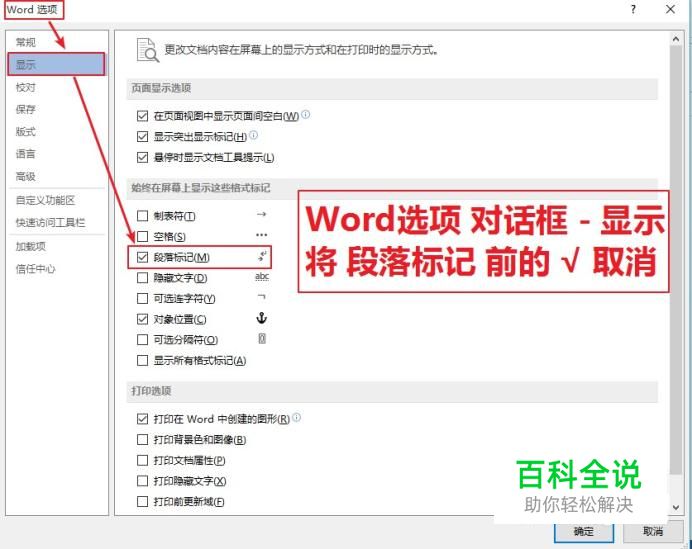Close the Word 选项 dialog

coord(670,9)
